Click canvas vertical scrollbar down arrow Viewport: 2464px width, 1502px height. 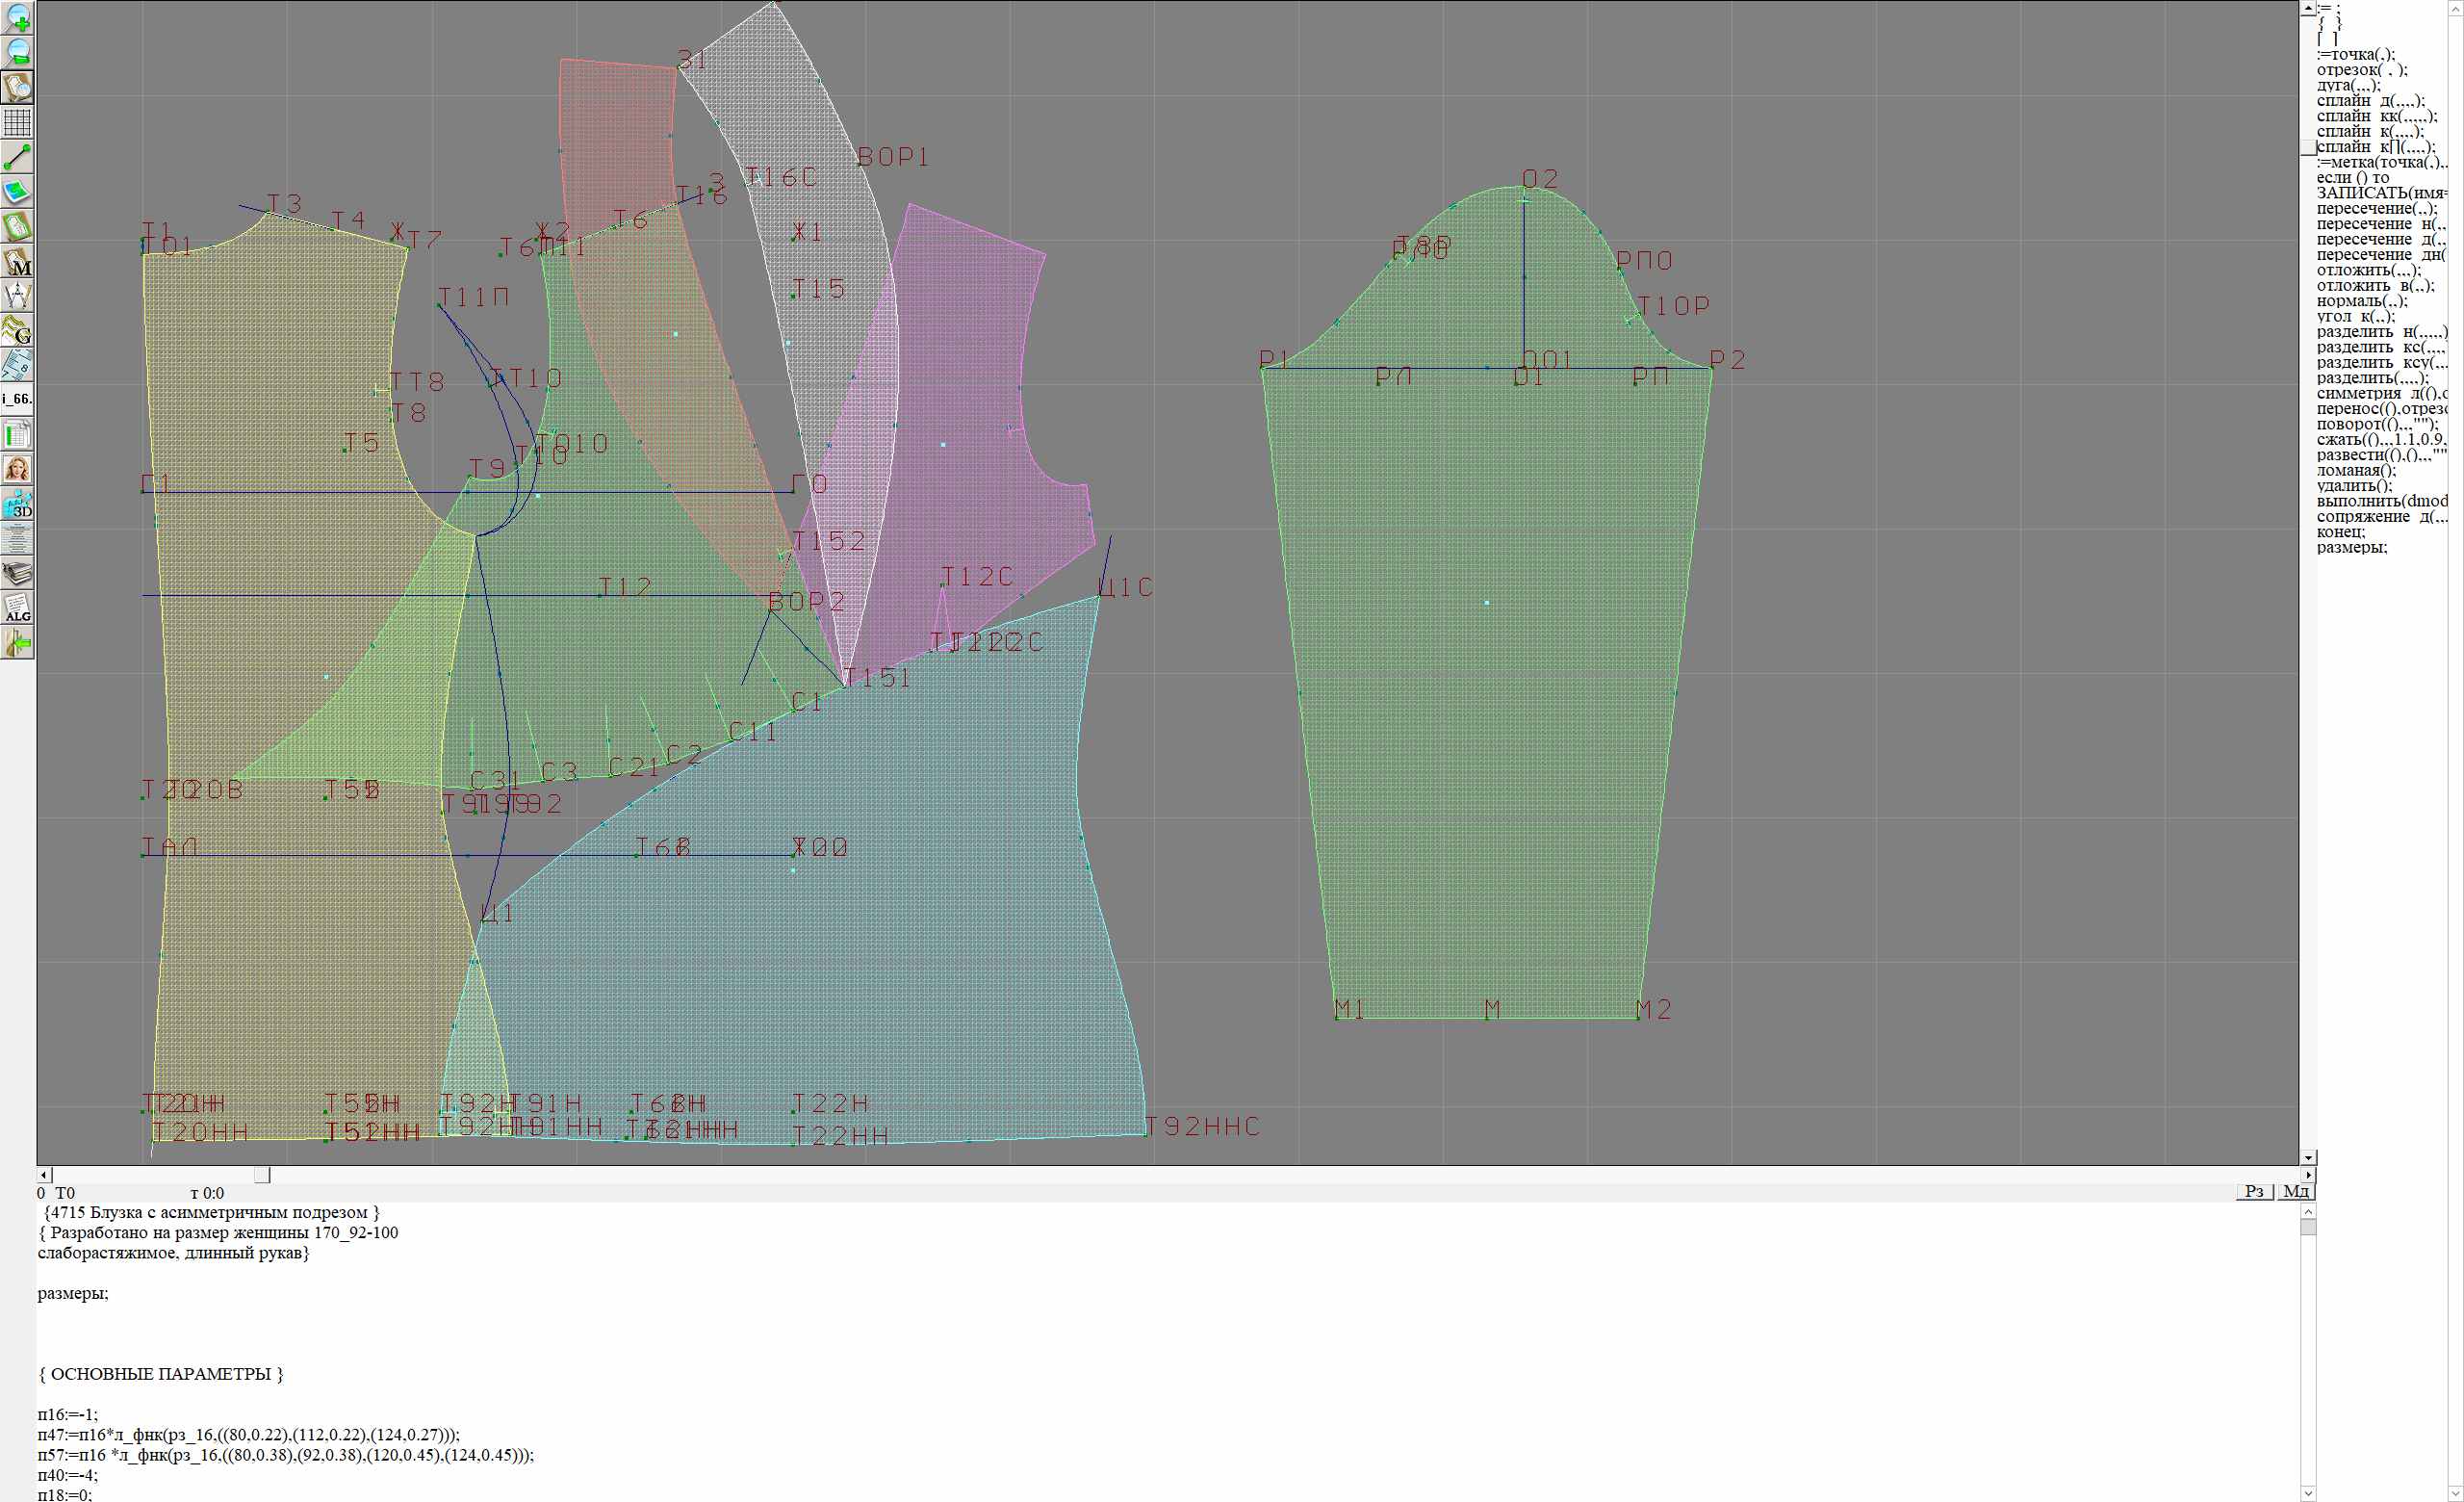(x=2308, y=1157)
